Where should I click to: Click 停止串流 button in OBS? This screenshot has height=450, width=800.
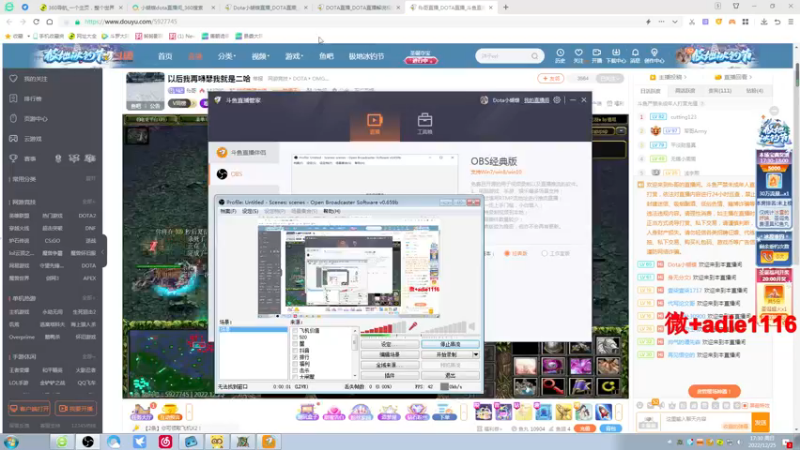[450, 344]
